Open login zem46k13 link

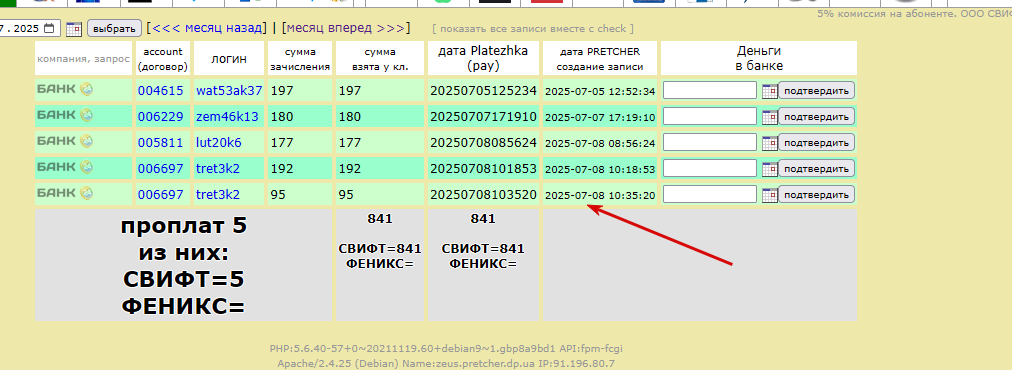point(227,117)
